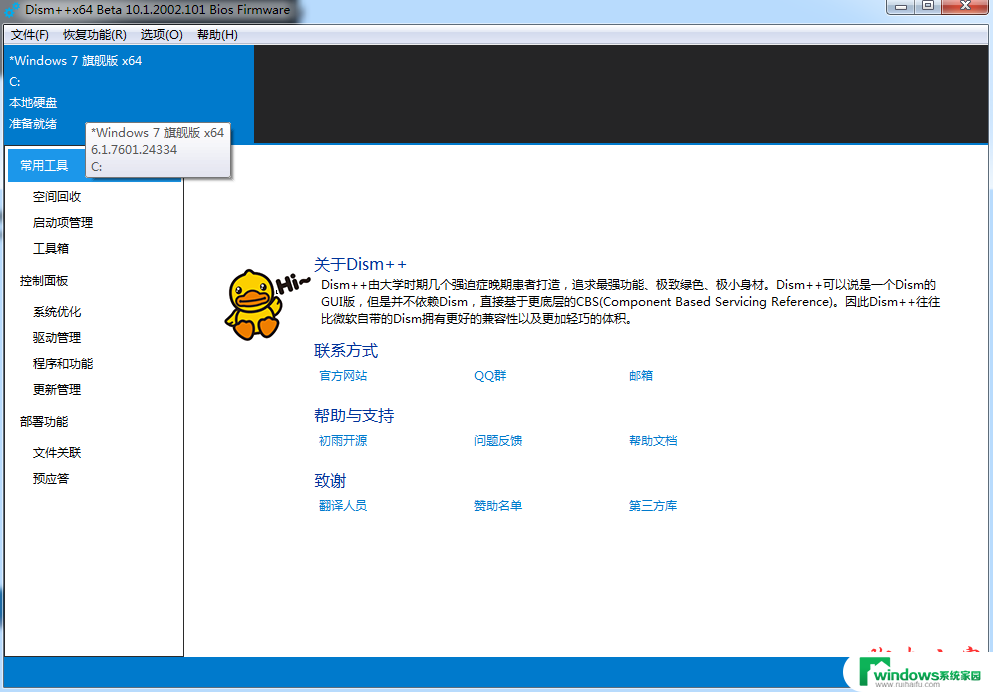
Task: Click the Dism++ app icon in title bar
Action: pyautogui.click(x=12, y=10)
